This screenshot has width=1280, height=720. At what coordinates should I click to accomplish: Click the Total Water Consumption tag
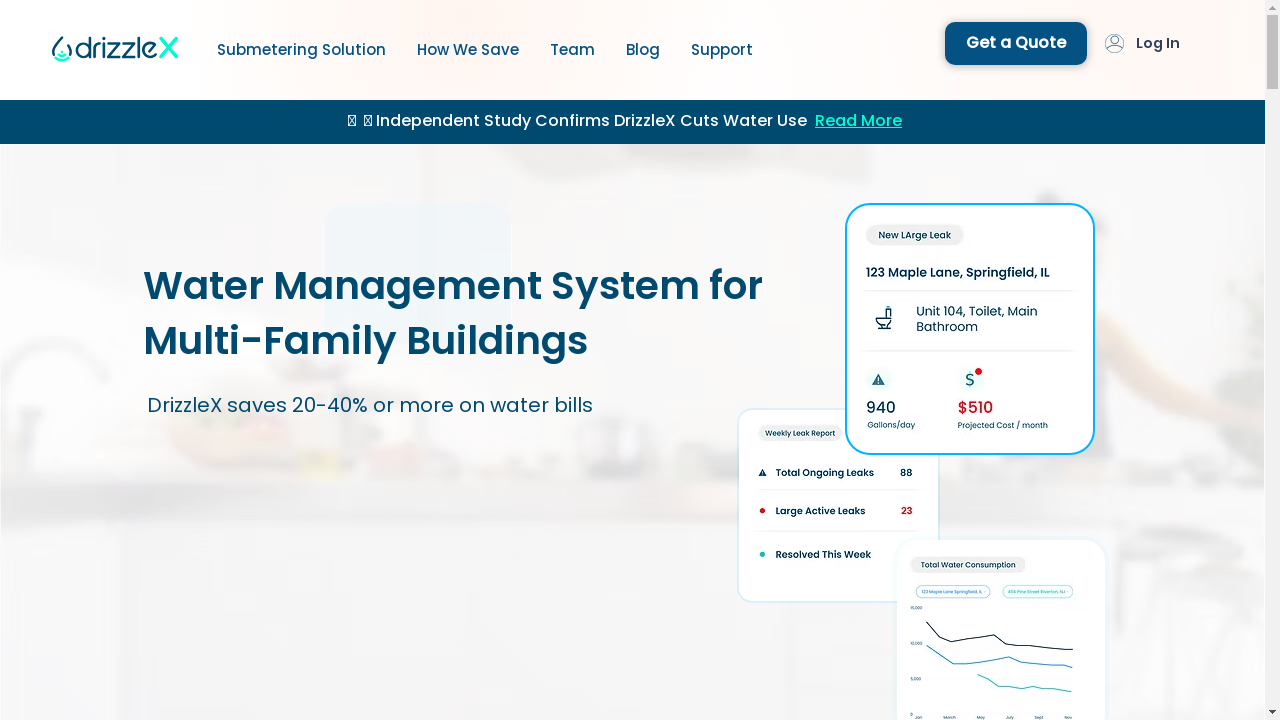(968, 565)
